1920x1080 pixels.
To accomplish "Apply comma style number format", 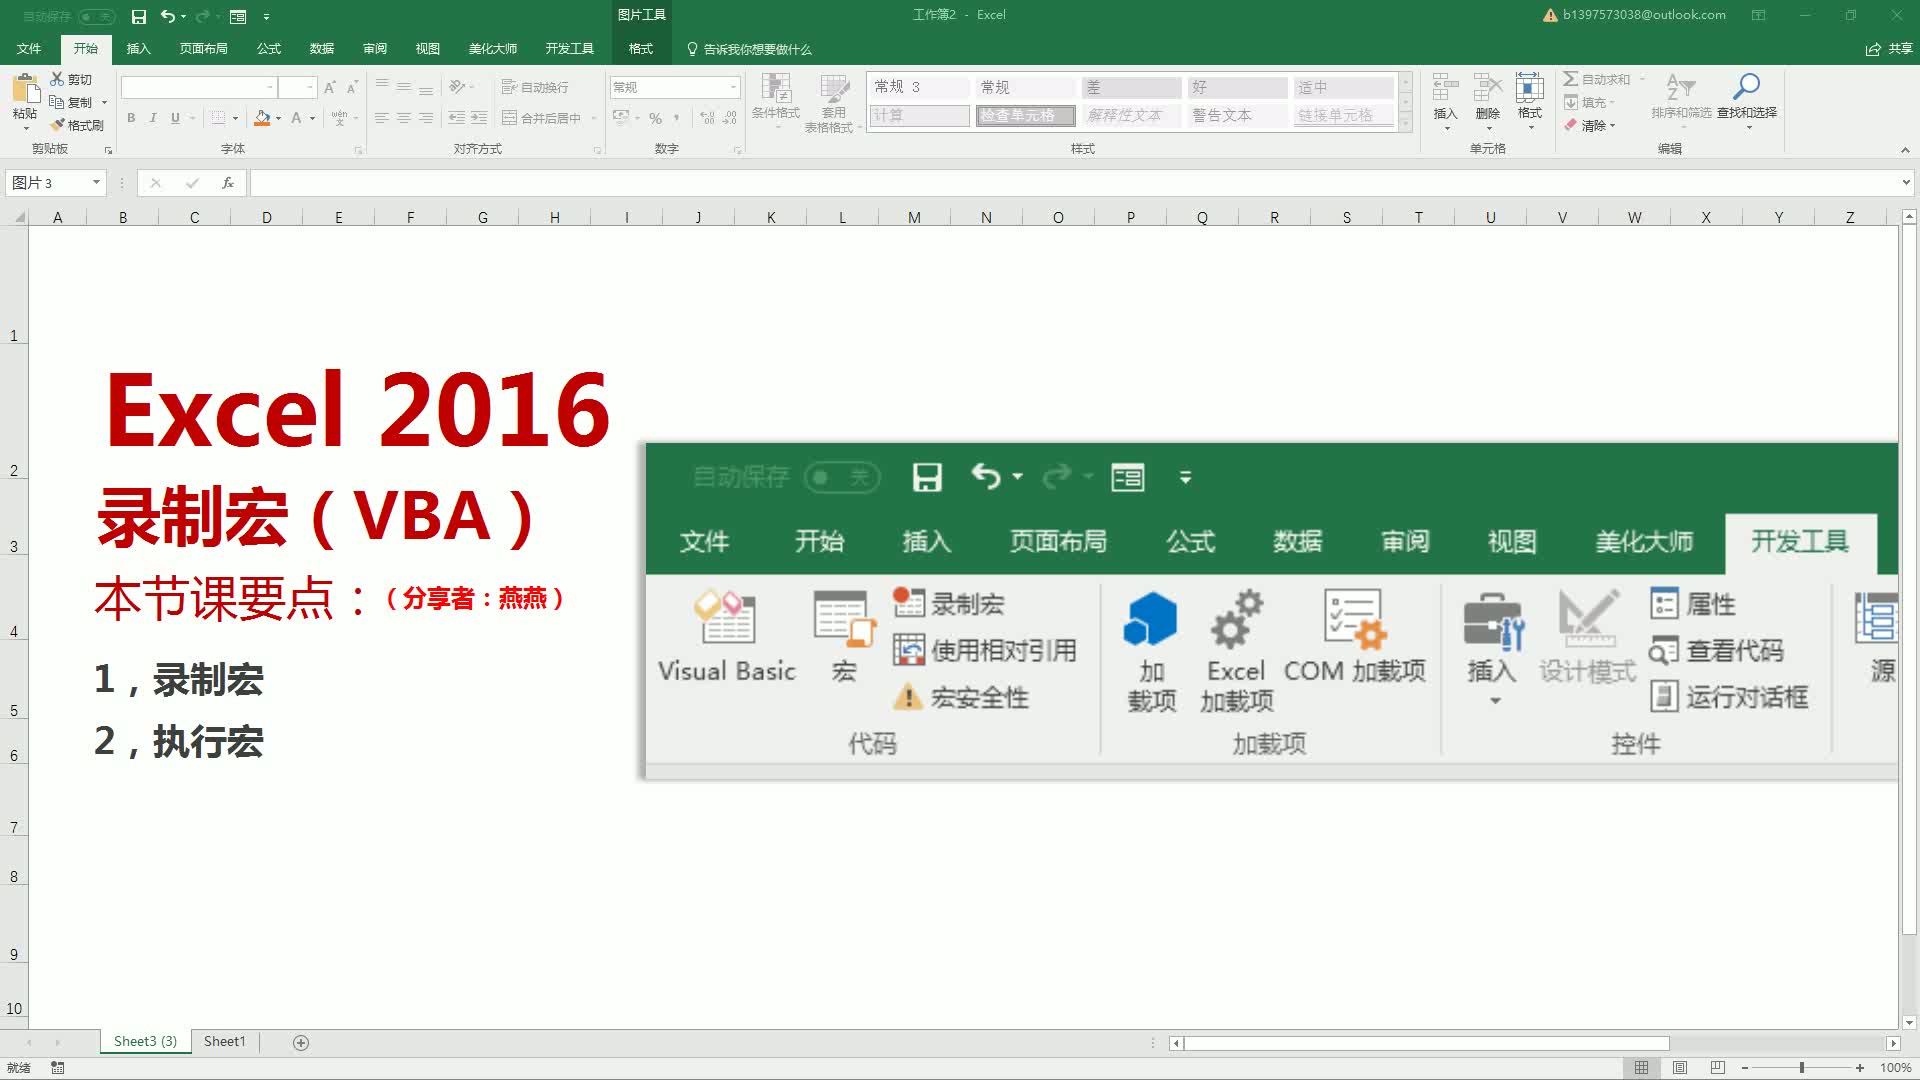I will tap(677, 118).
